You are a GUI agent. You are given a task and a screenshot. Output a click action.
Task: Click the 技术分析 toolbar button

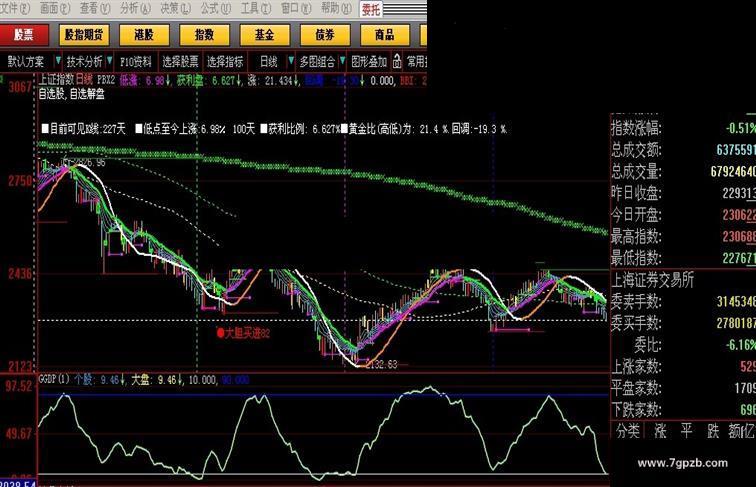point(84,62)
